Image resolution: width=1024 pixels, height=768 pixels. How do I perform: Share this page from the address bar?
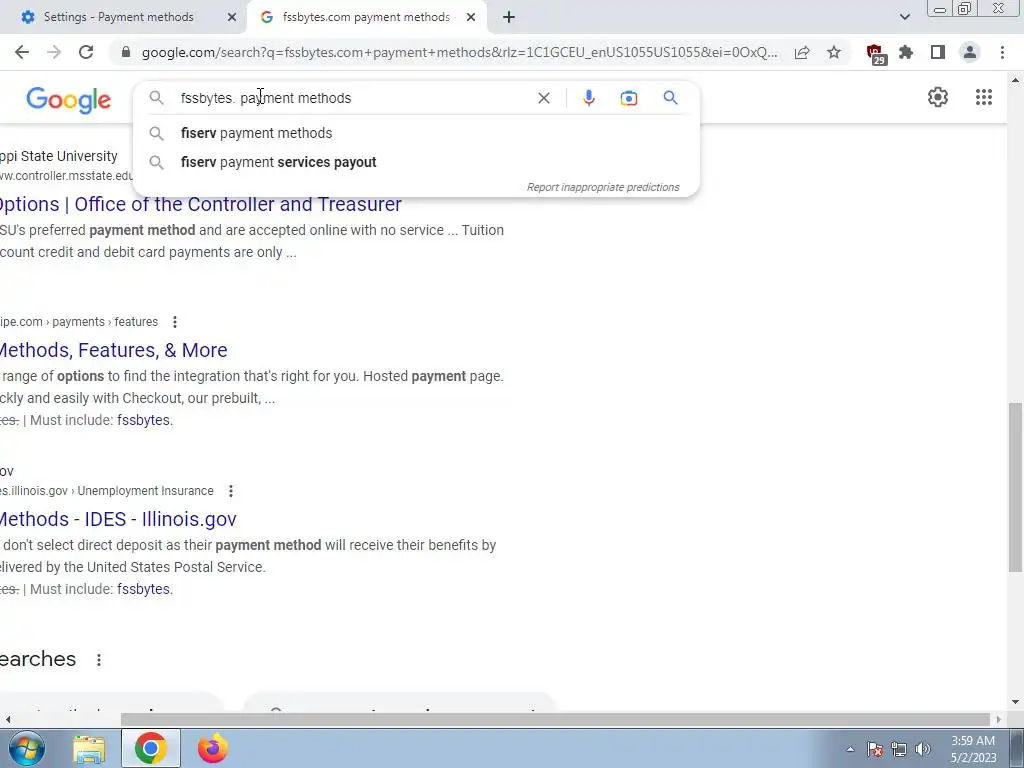click(802, 52)
